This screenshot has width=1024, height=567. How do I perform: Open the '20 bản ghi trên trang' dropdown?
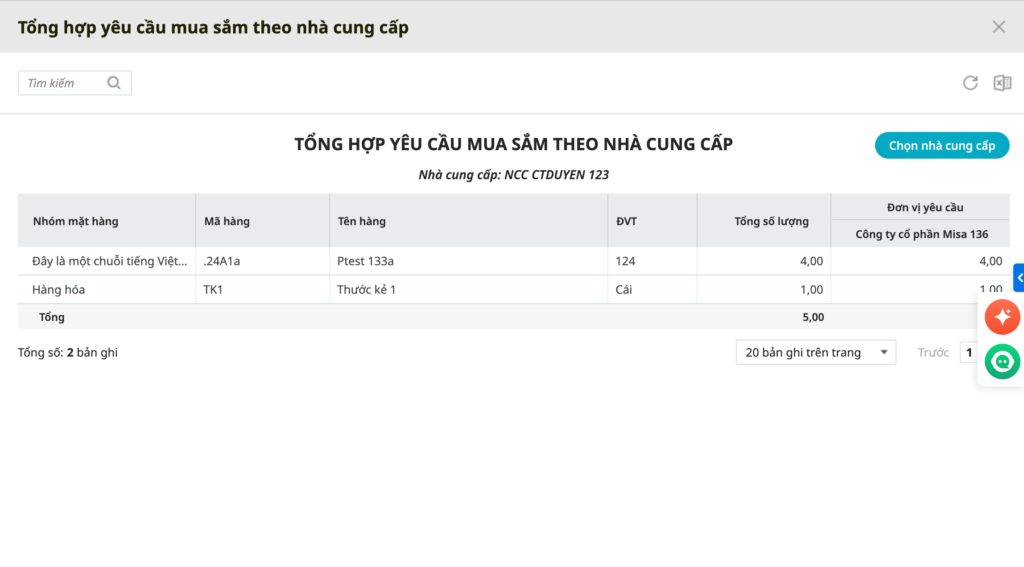815,352
